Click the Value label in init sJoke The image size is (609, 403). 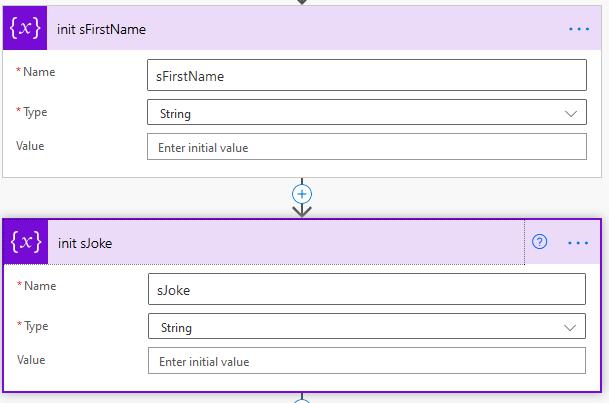(x=31, y=360)
